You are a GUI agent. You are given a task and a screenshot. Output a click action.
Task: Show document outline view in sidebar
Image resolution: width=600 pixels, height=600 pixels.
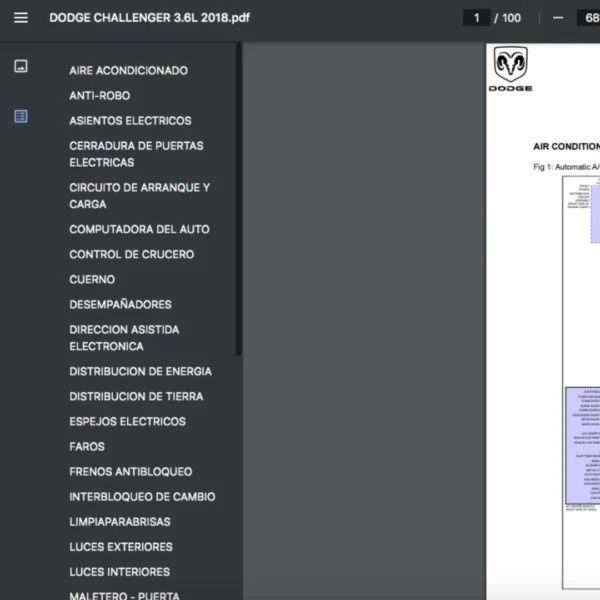pos(21,116)
